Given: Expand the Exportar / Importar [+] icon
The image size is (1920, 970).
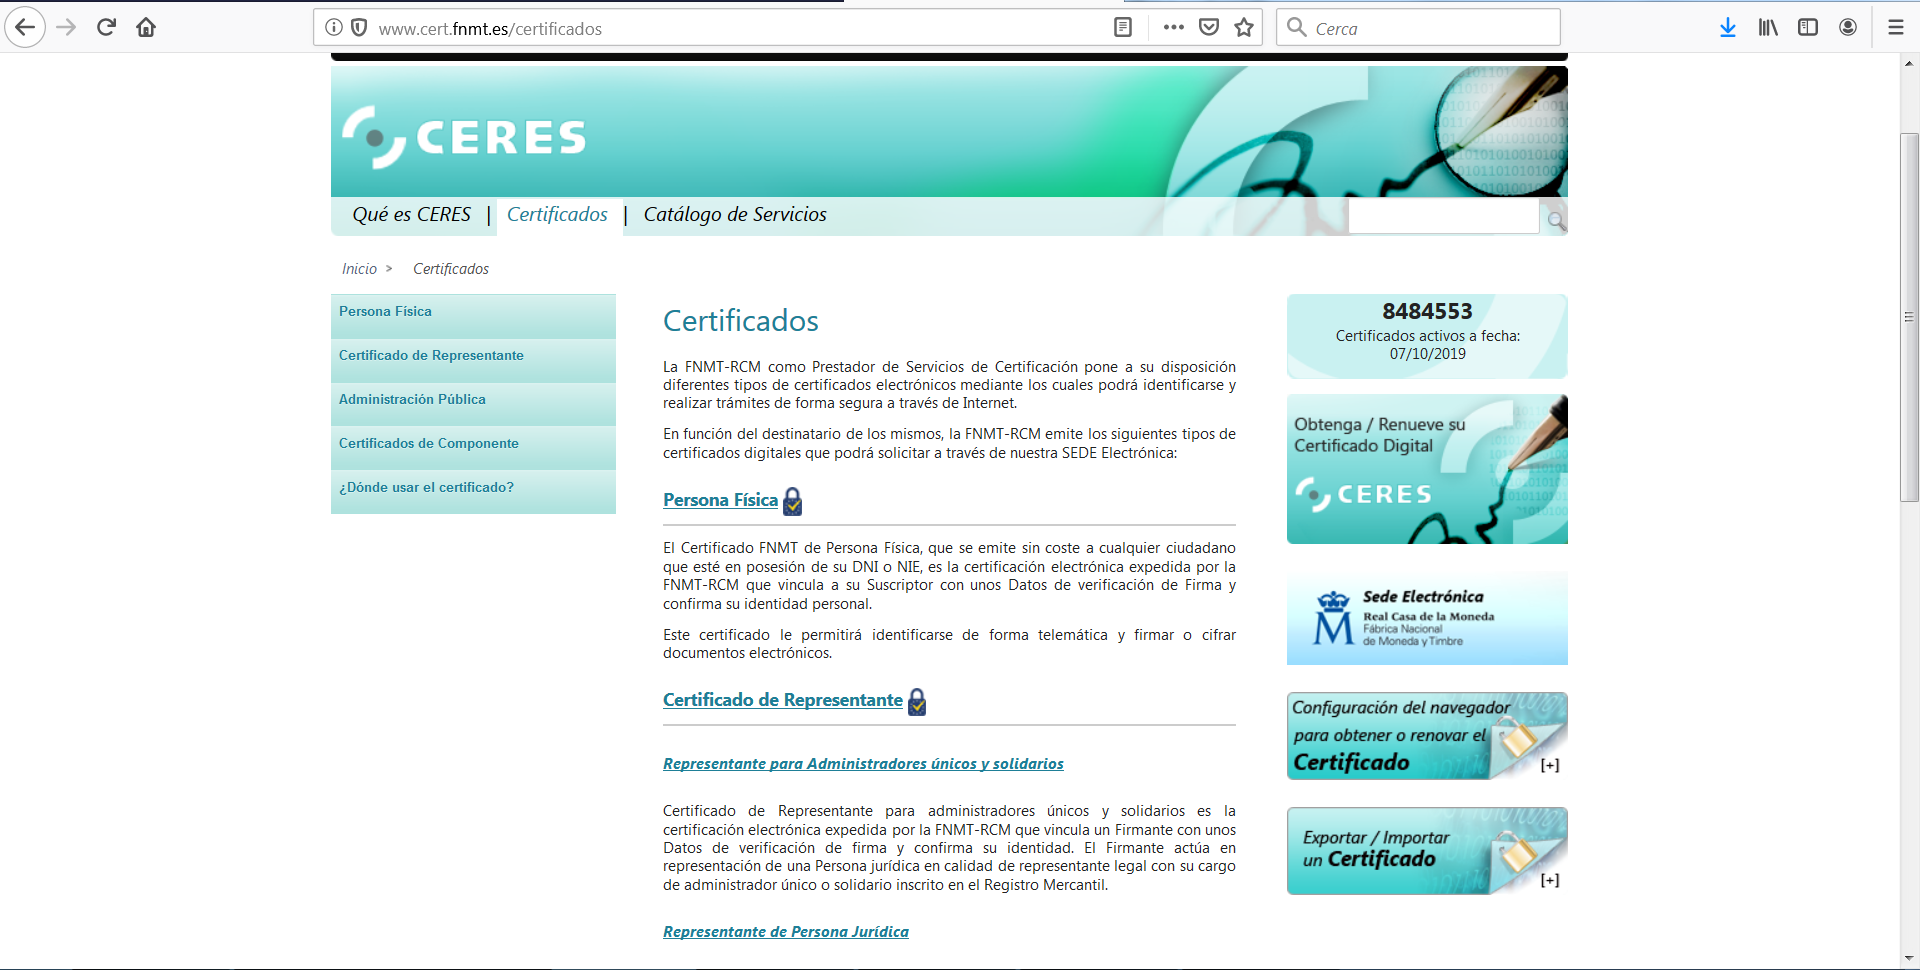Looking at the screenshot, I should coord(1550,880).
